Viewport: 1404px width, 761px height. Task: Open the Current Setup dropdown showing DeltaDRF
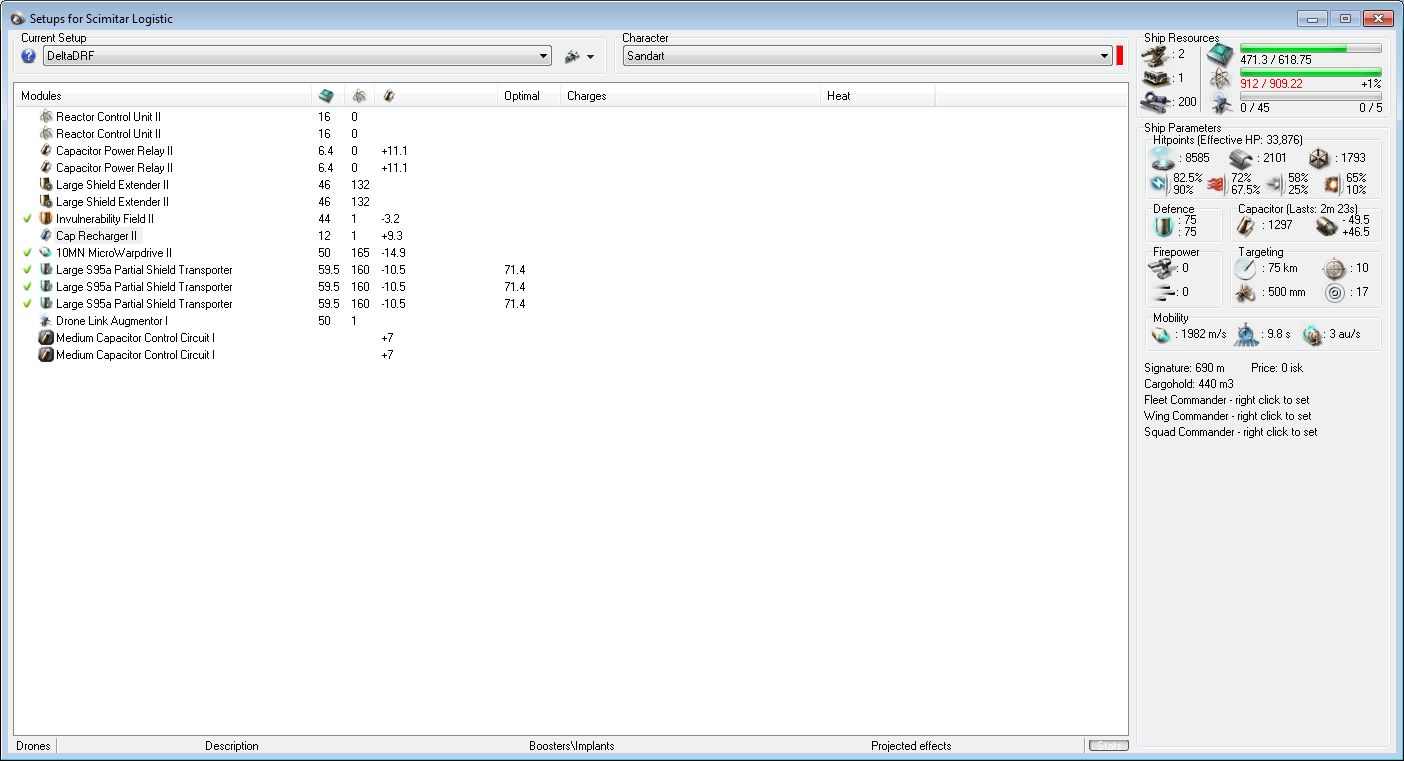[x=297, y=56]
